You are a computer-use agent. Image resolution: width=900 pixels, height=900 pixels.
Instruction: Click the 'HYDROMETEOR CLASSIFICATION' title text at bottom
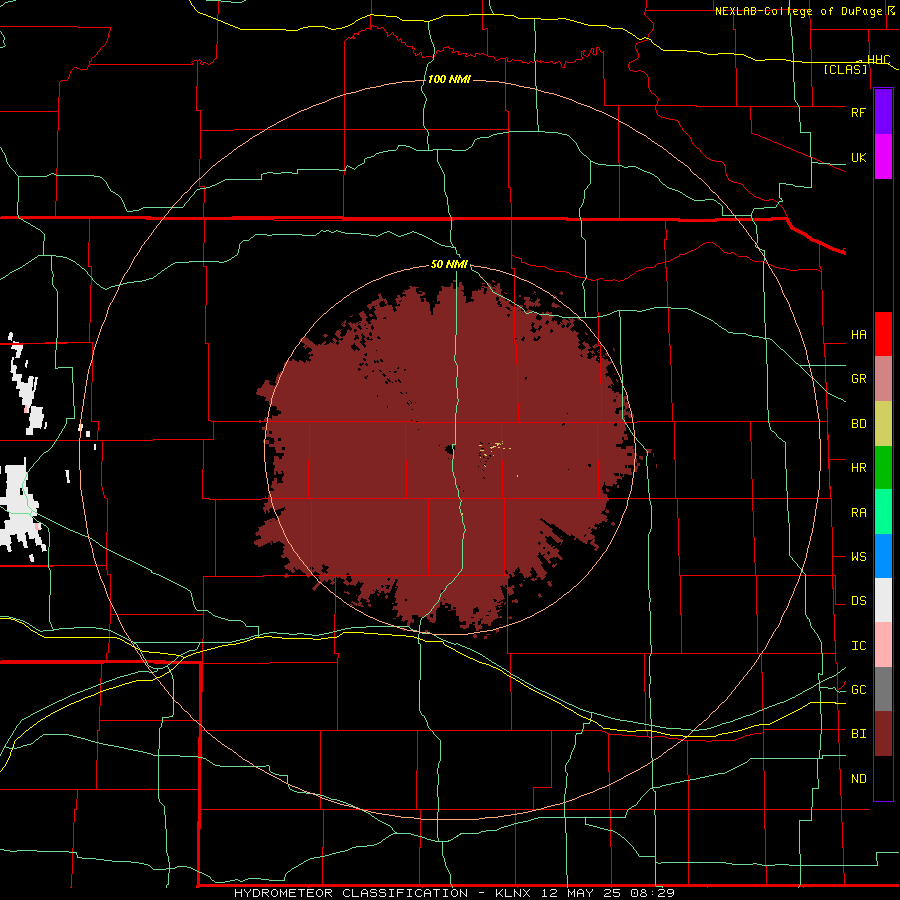351,893
